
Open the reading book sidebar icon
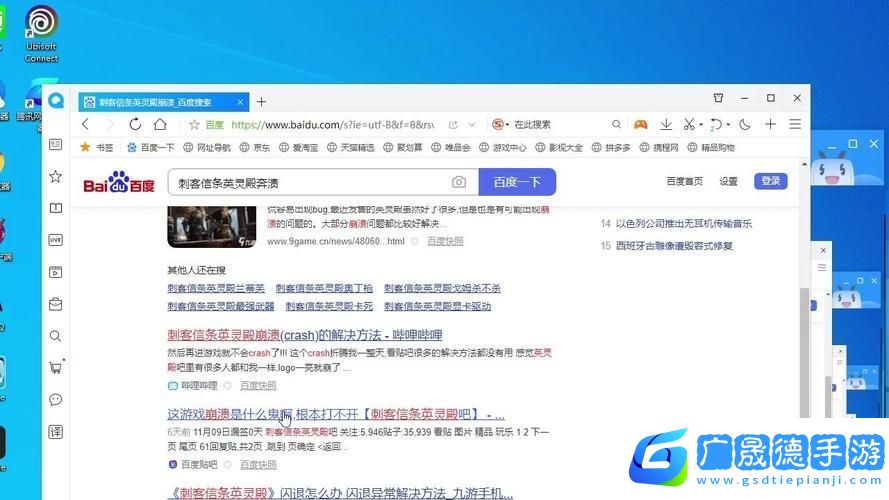56,208
